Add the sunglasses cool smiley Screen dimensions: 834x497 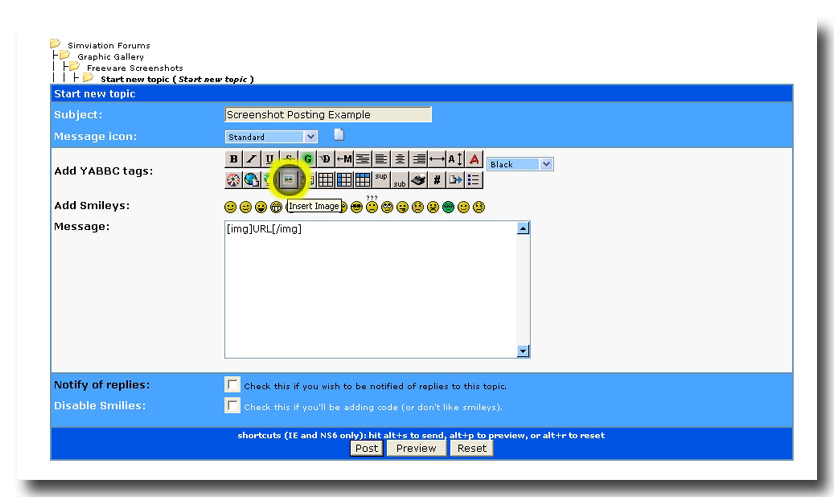click(x=357, y=207)
